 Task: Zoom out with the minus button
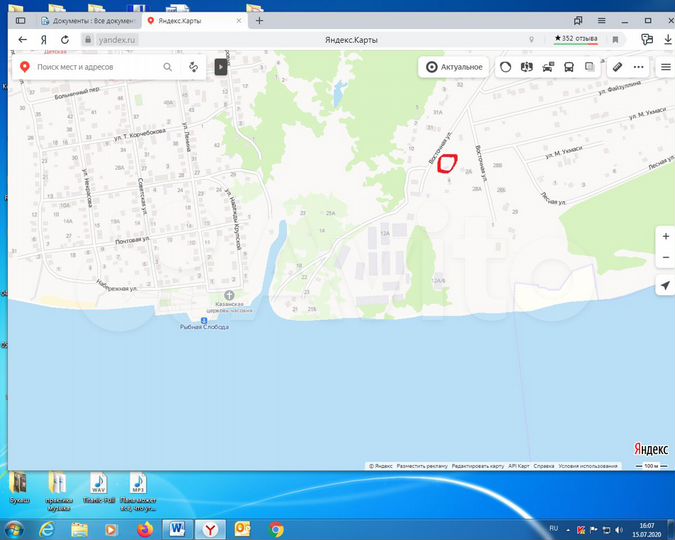click(x=665, y=258)
